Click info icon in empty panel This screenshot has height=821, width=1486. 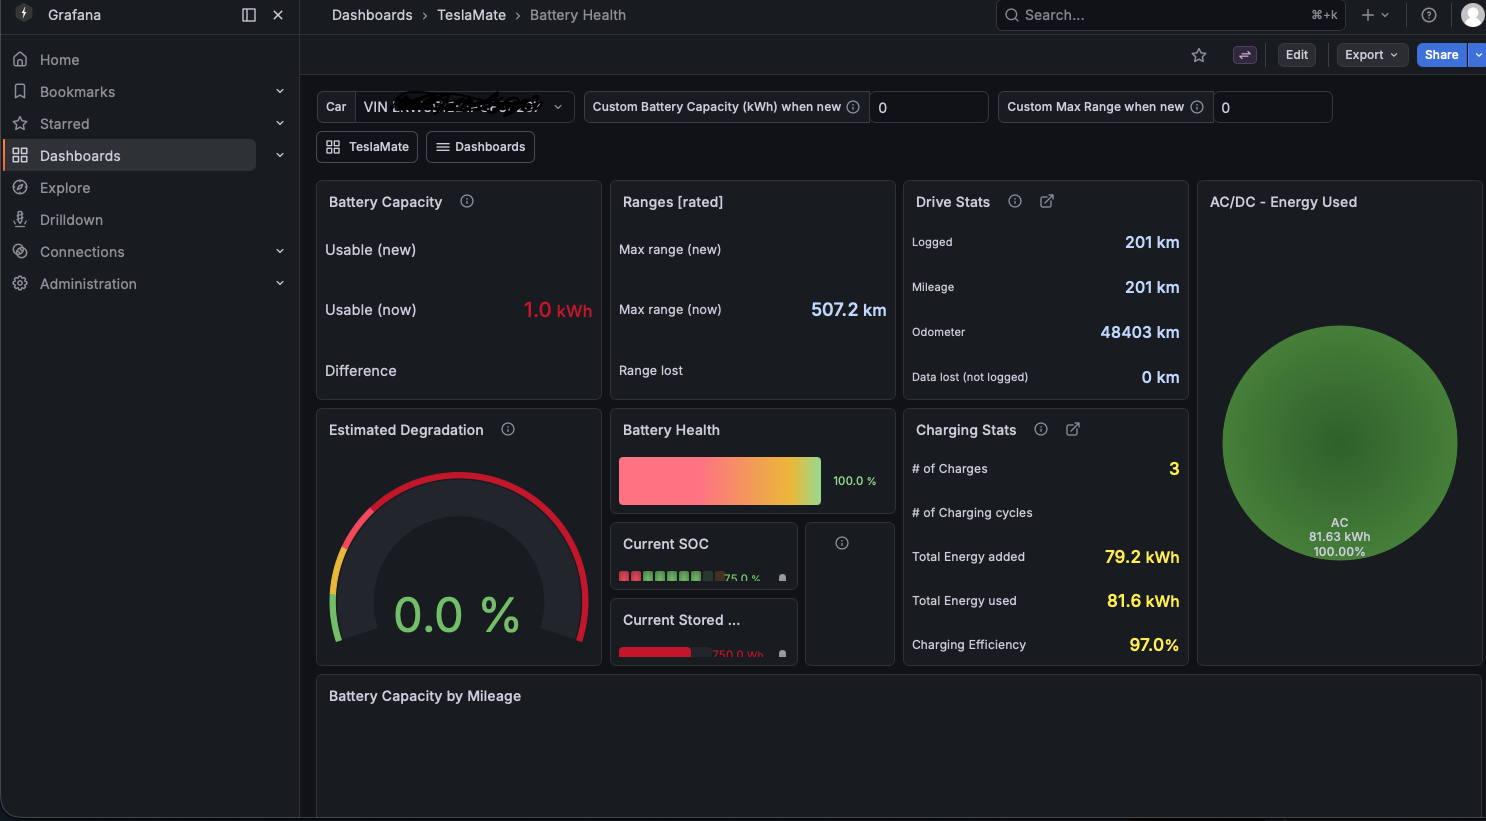click(842, 543)
